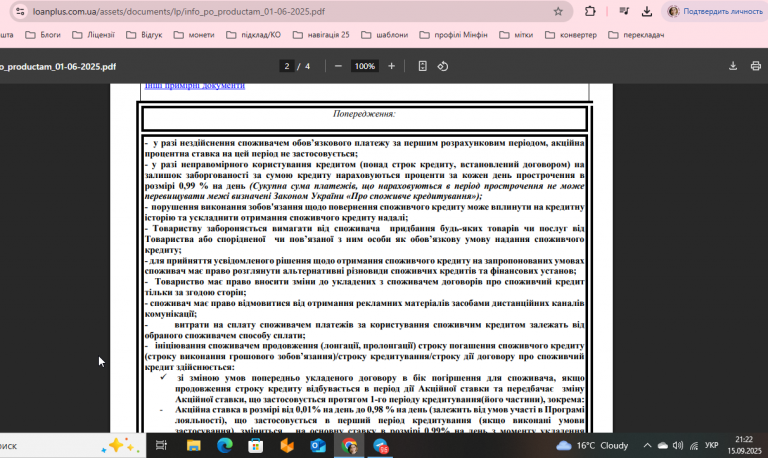
Task: Open the orange app icon in taskbar
Action: (287, 445)
